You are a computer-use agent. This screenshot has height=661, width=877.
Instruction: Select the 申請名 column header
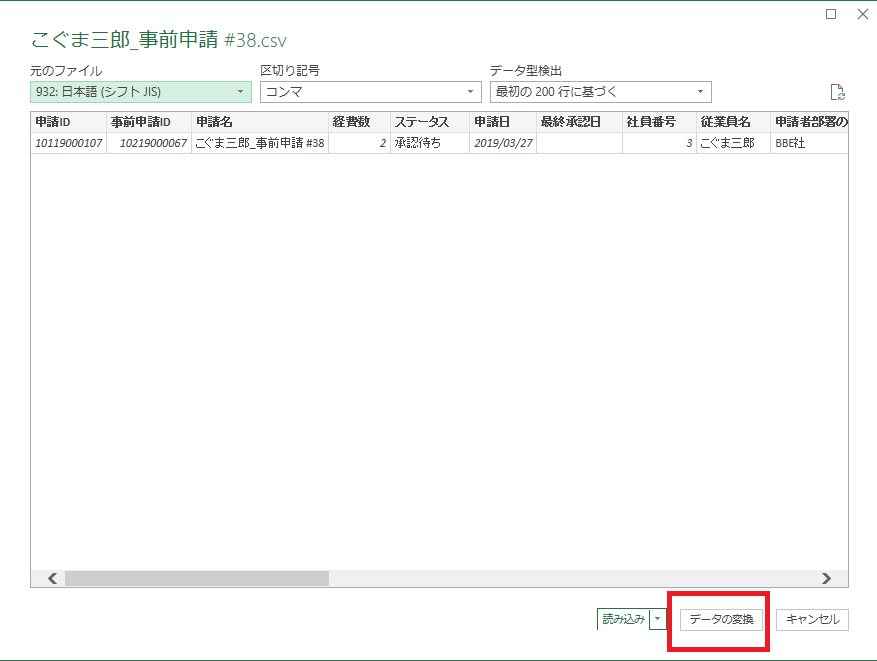260,122
